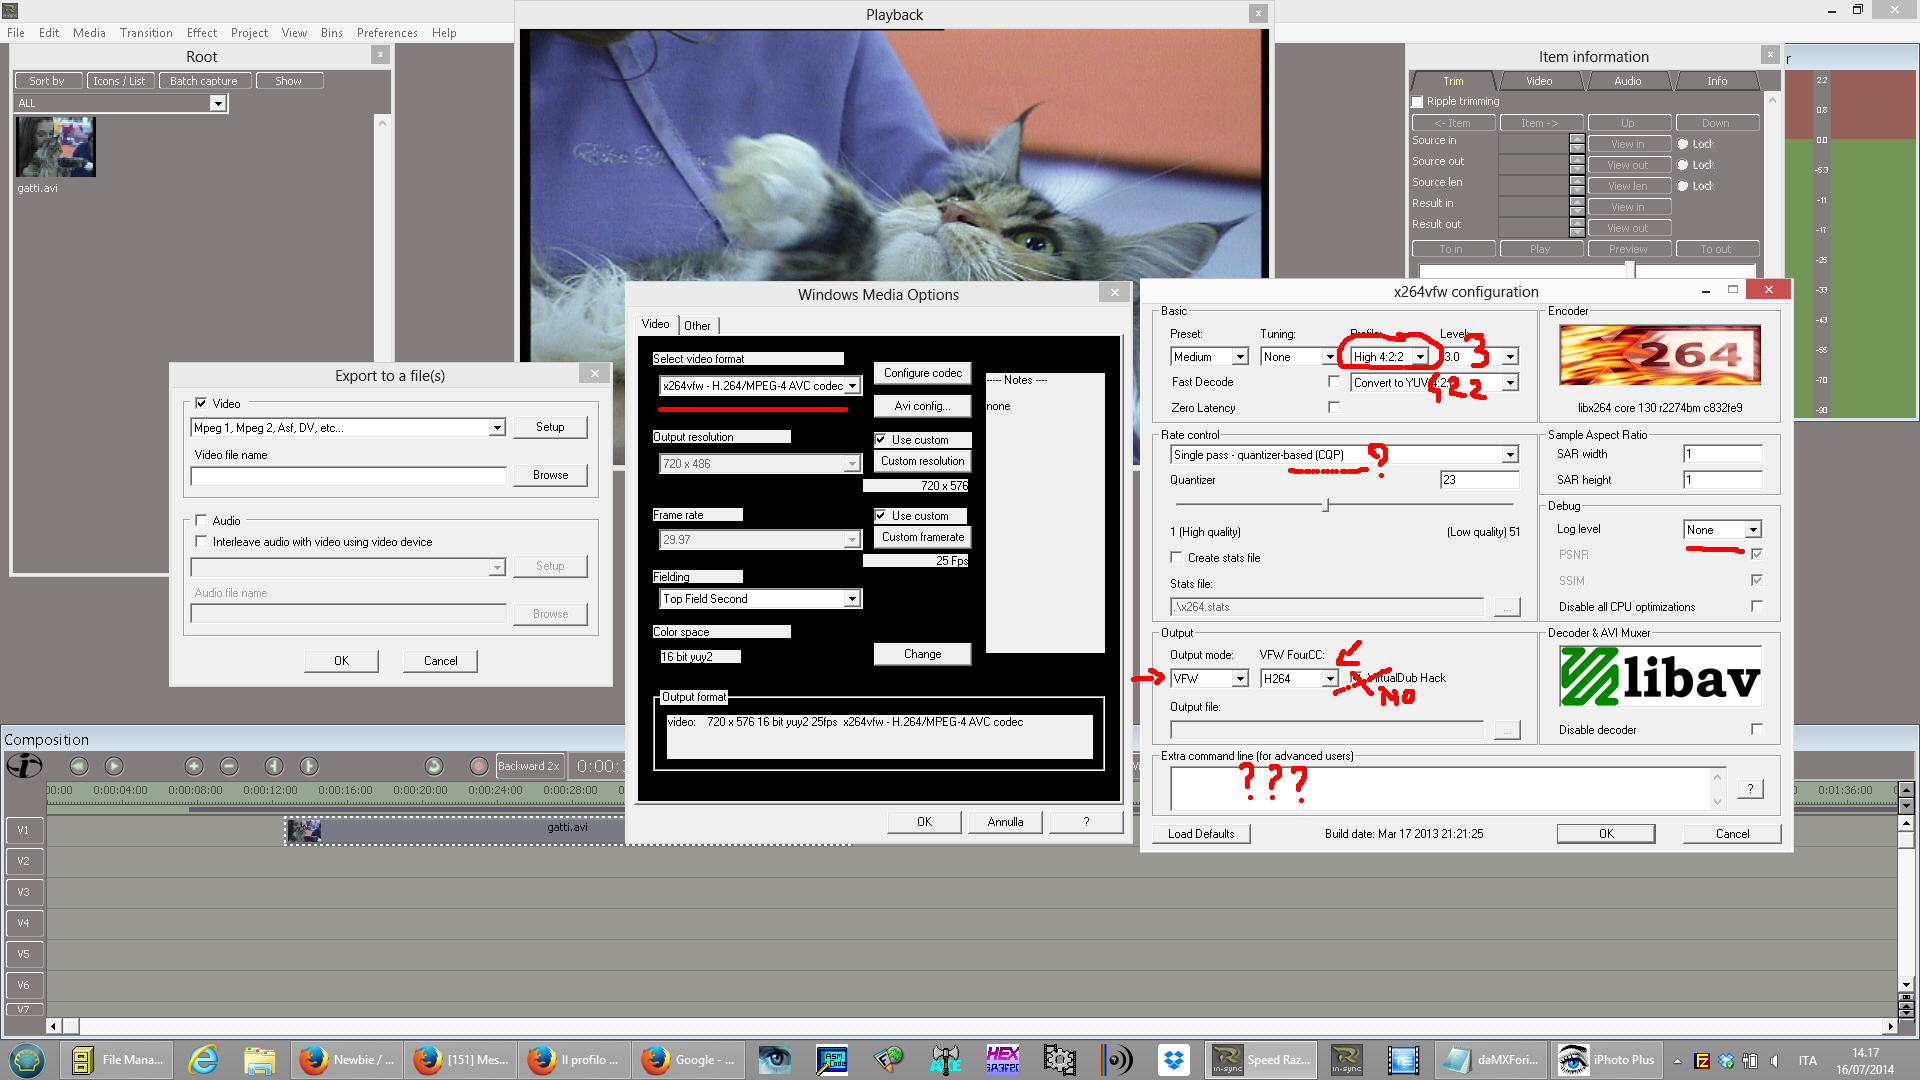Select the gatti.avi thumbnail in Root bin
1920x1080 pixels.
click(x=55, y=147)
